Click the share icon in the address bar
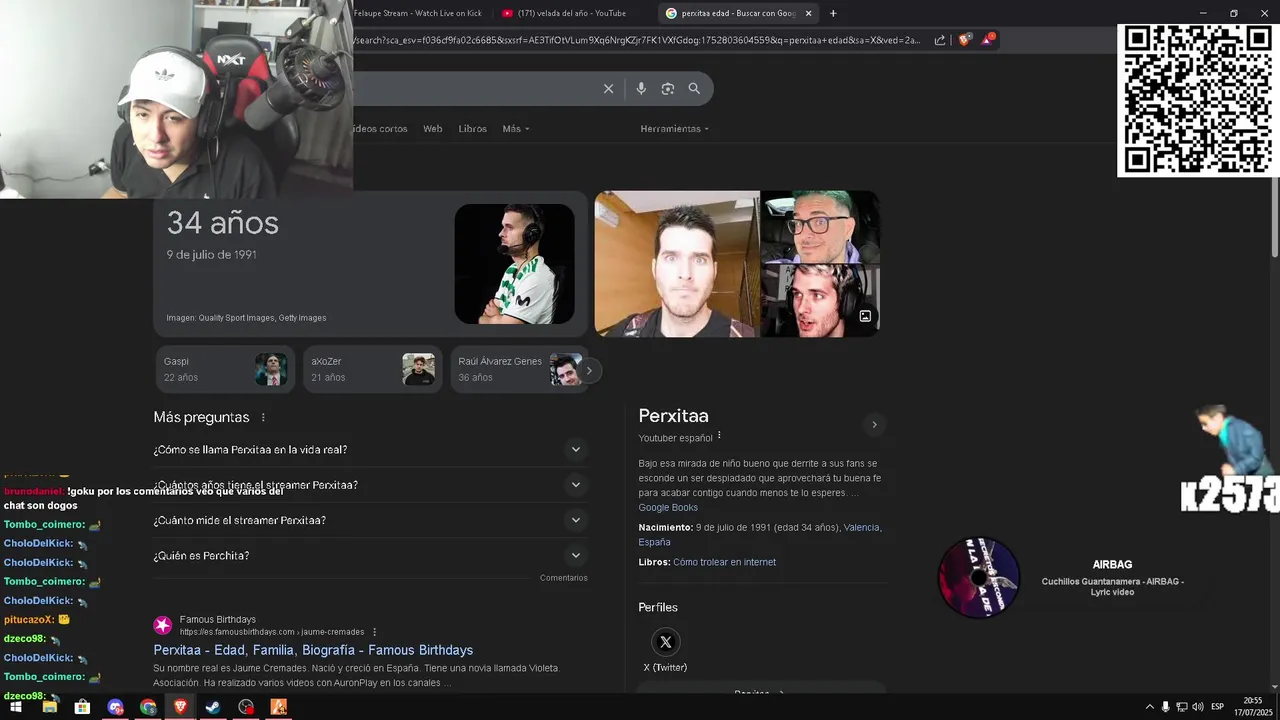The image size is (1280, 720). 940,40
